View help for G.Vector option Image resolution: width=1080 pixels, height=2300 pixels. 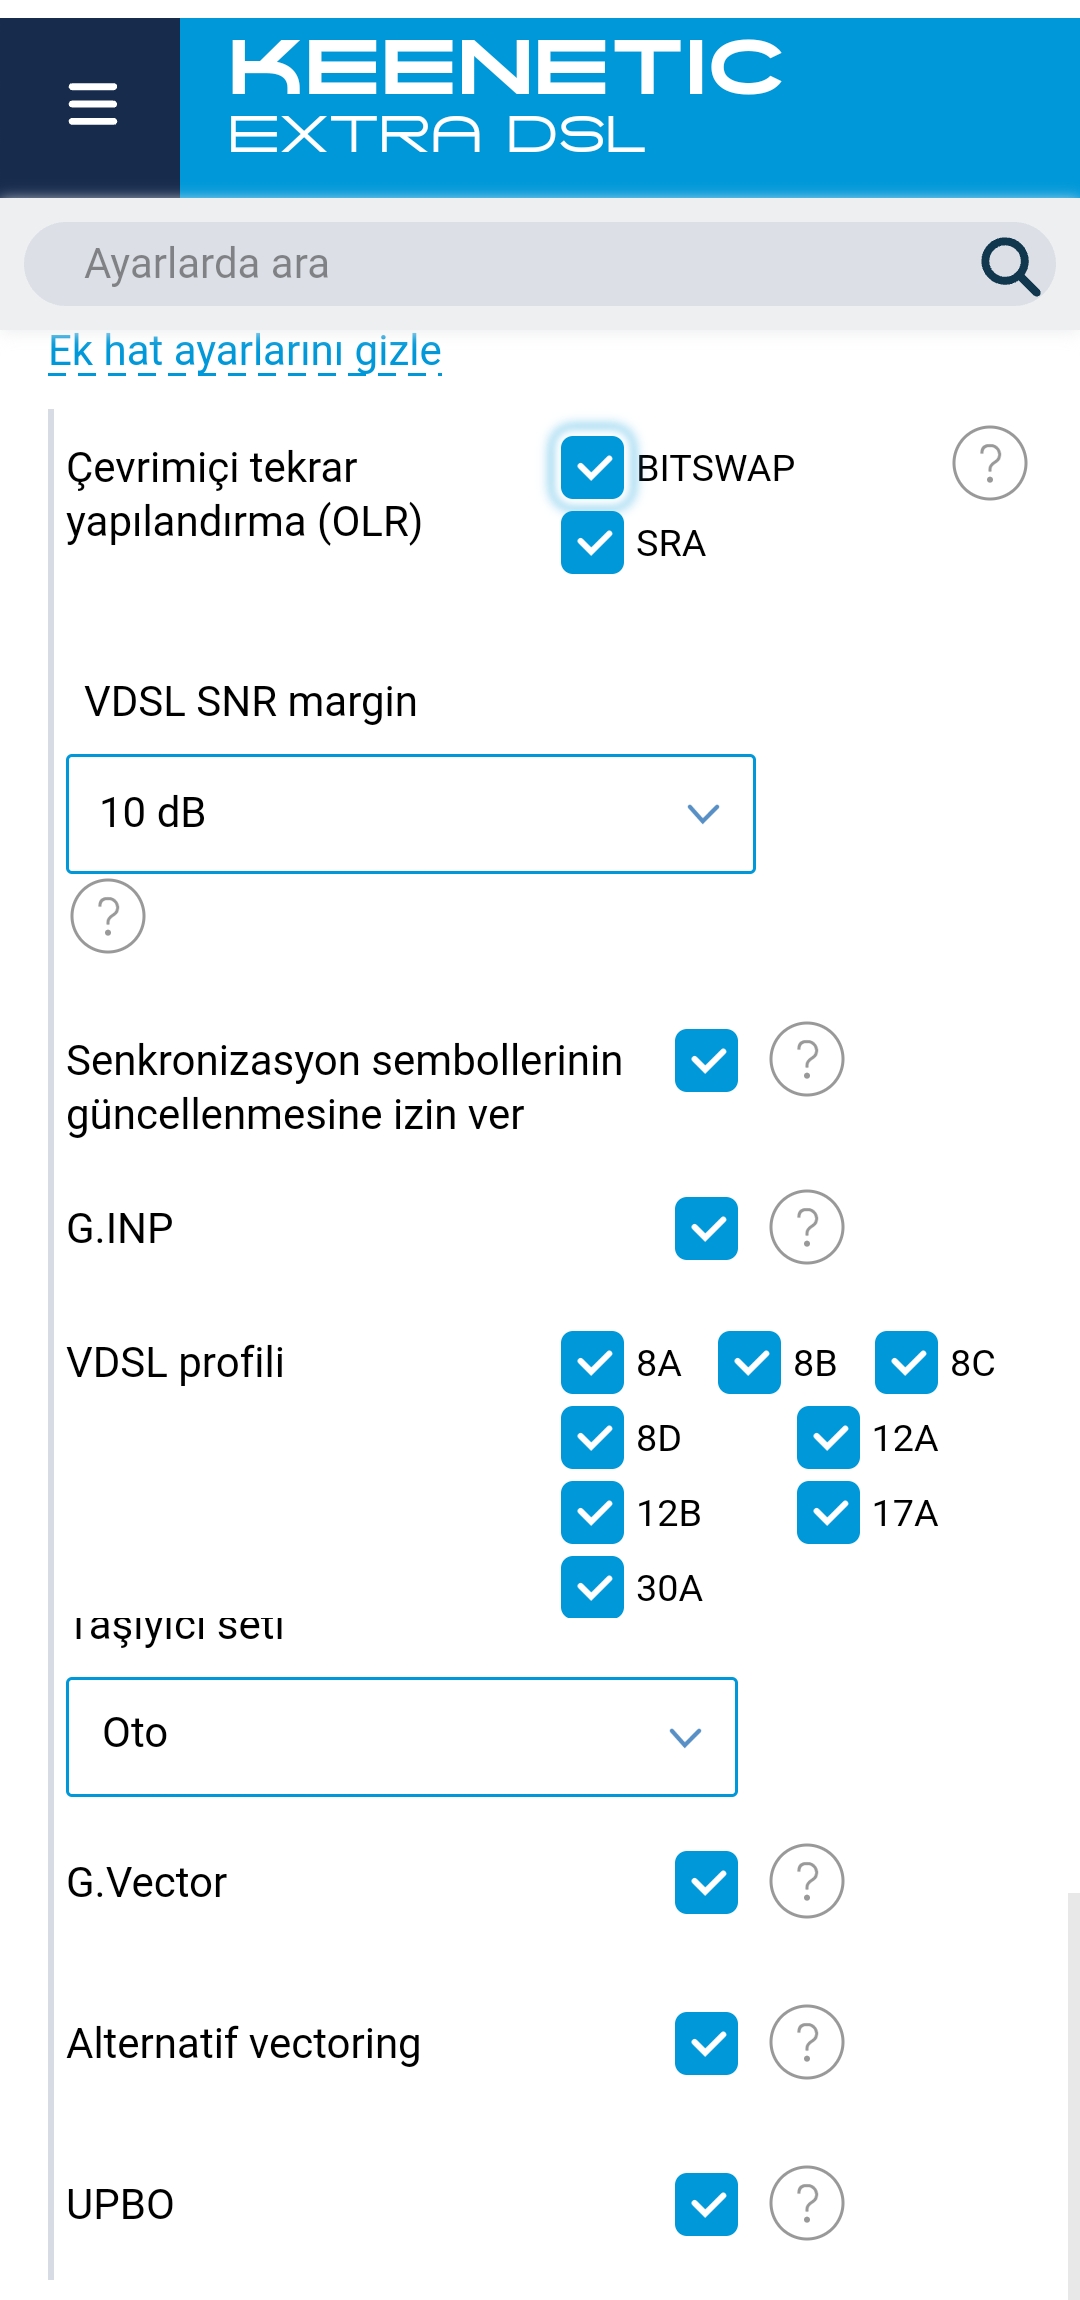pyautogui.click(x=806, y=1881)
